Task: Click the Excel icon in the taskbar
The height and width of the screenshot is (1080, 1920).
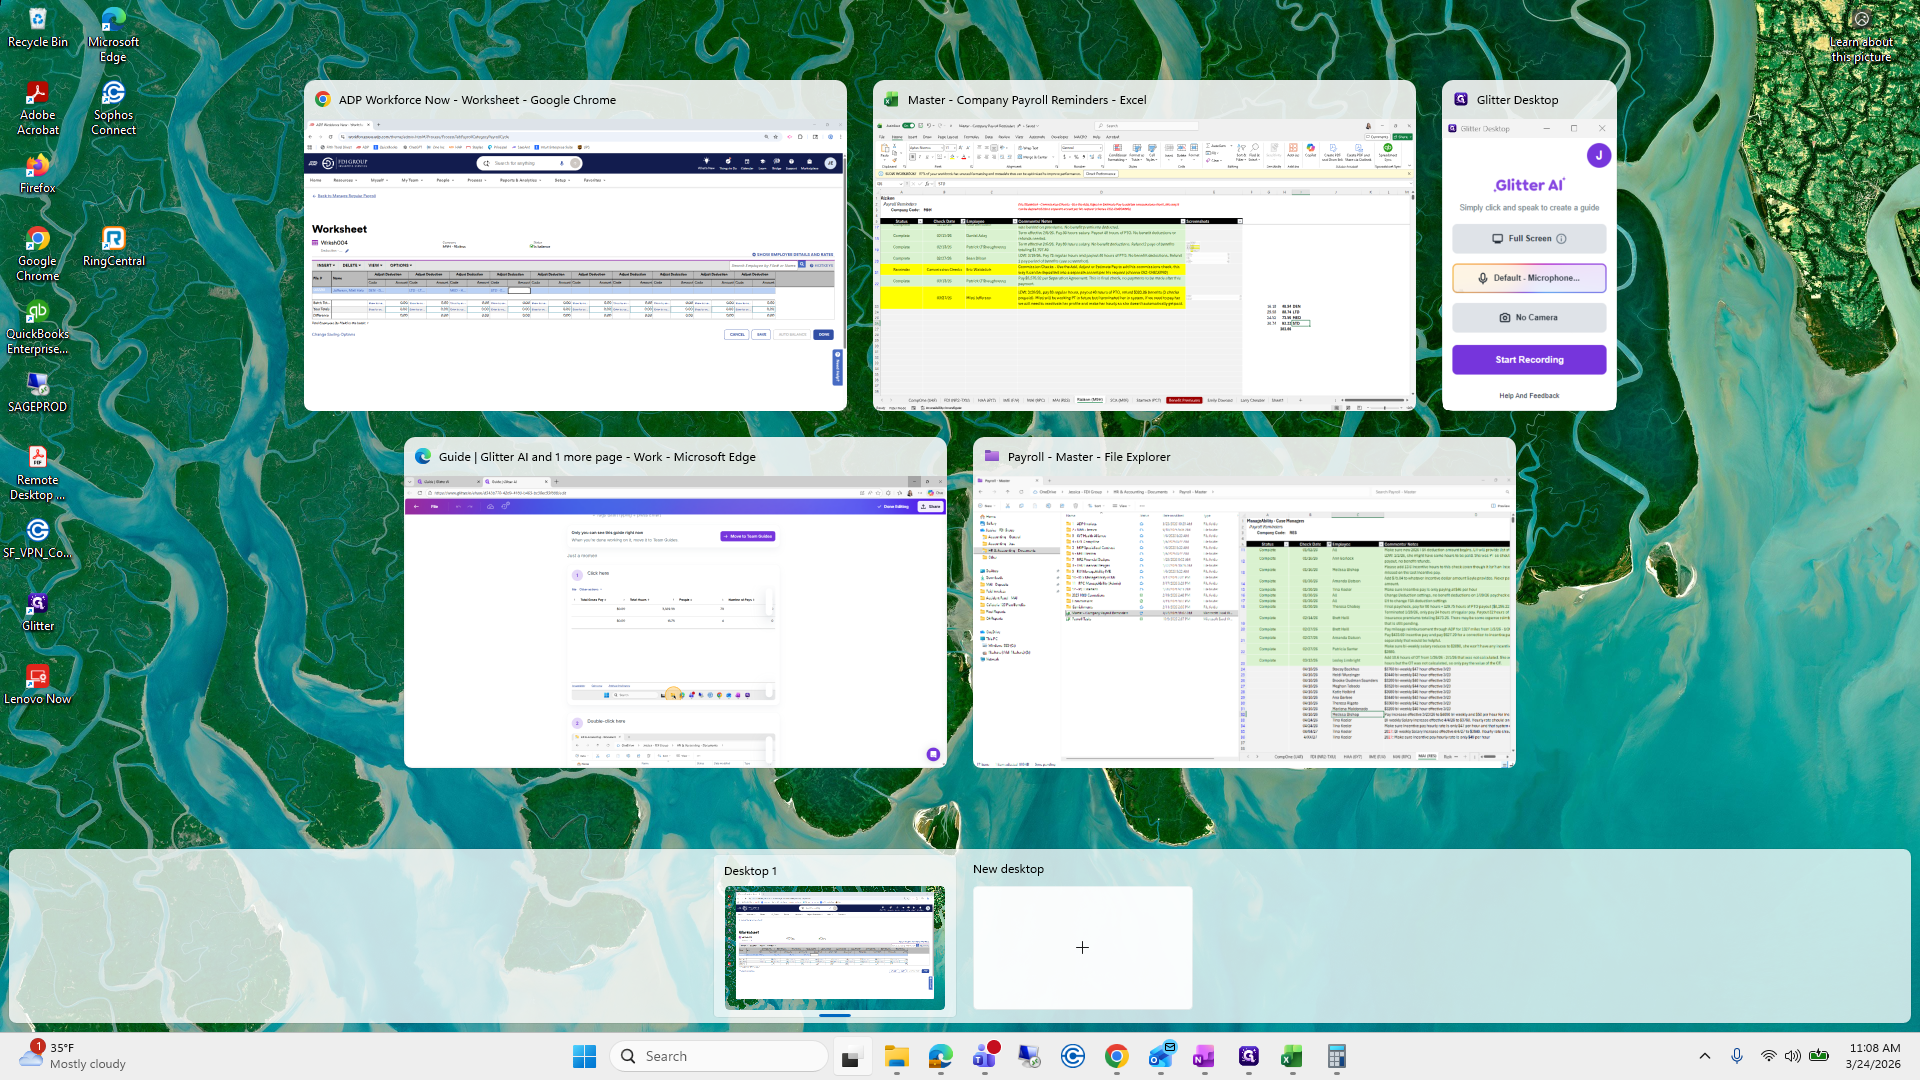Action: (1292, 1056)
